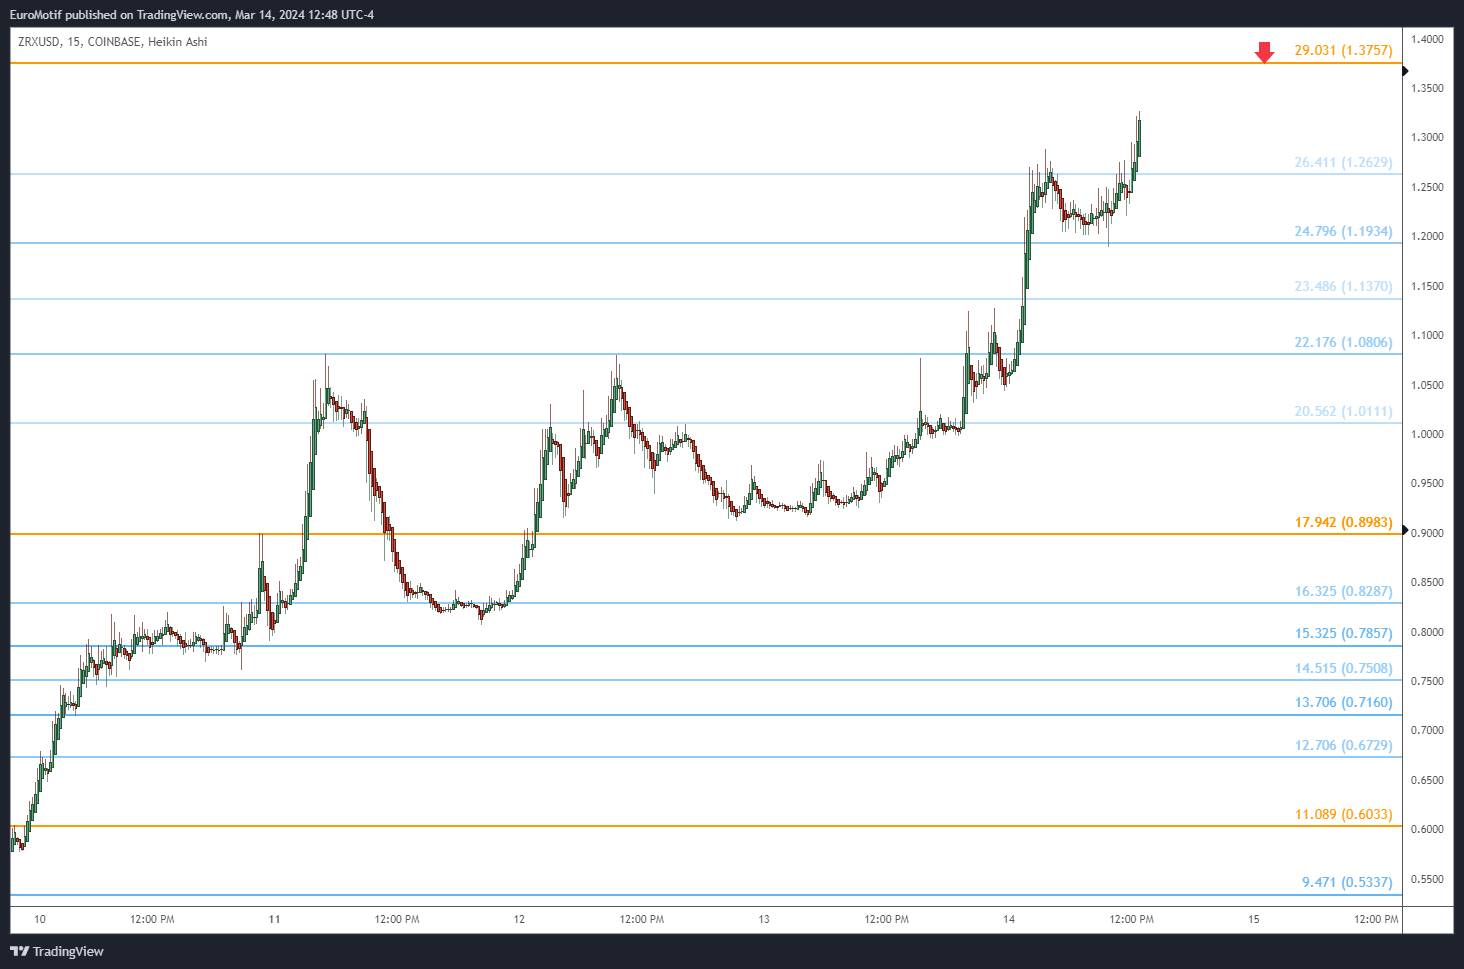
Task: Select the 13.706 (0.7160) level label
Action: pos(1343,702)
